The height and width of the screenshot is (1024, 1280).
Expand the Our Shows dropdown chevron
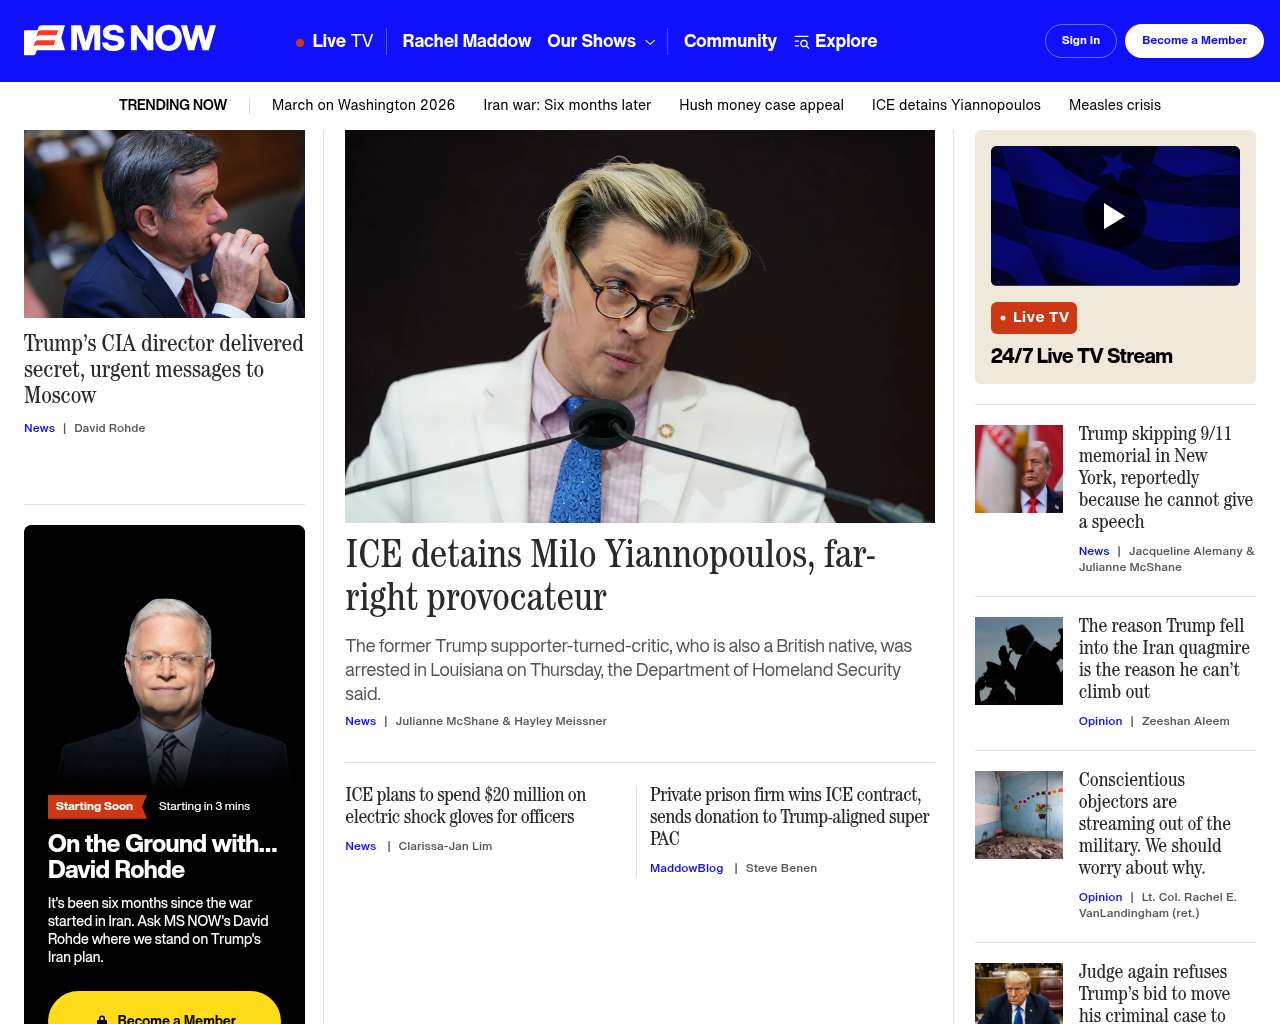(x=650, y=42)
